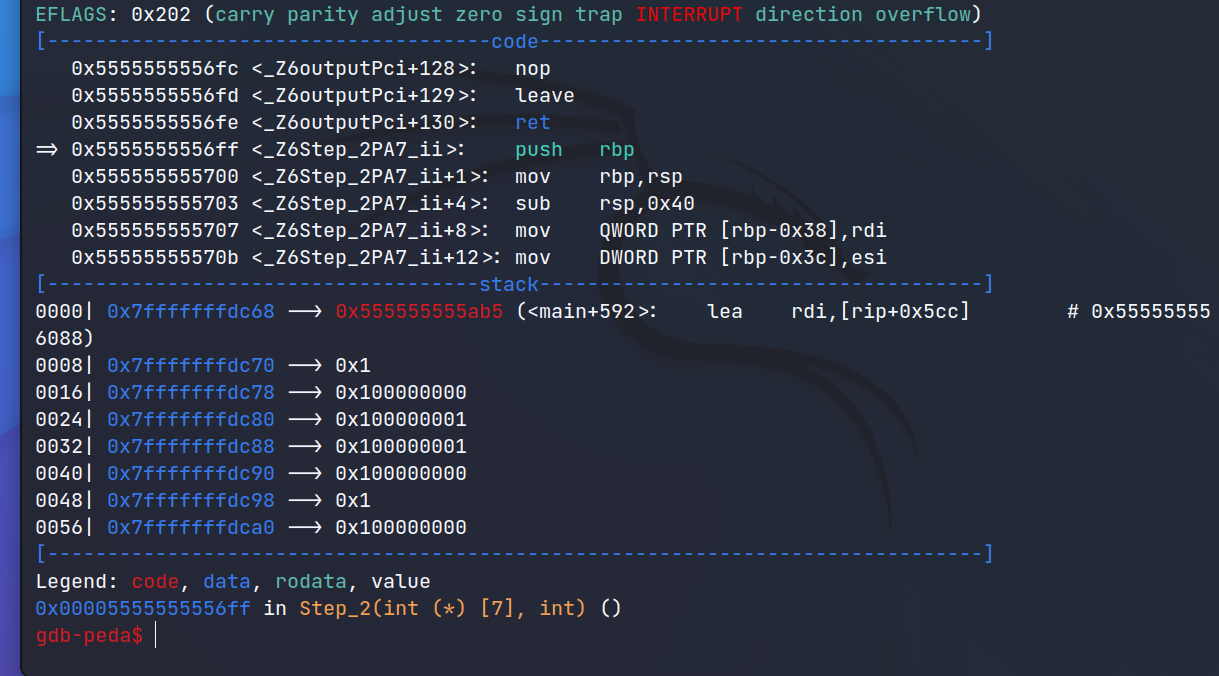Click the value 0x1 at stack offset 0008

pyautogui.click(x=353, y=366)
